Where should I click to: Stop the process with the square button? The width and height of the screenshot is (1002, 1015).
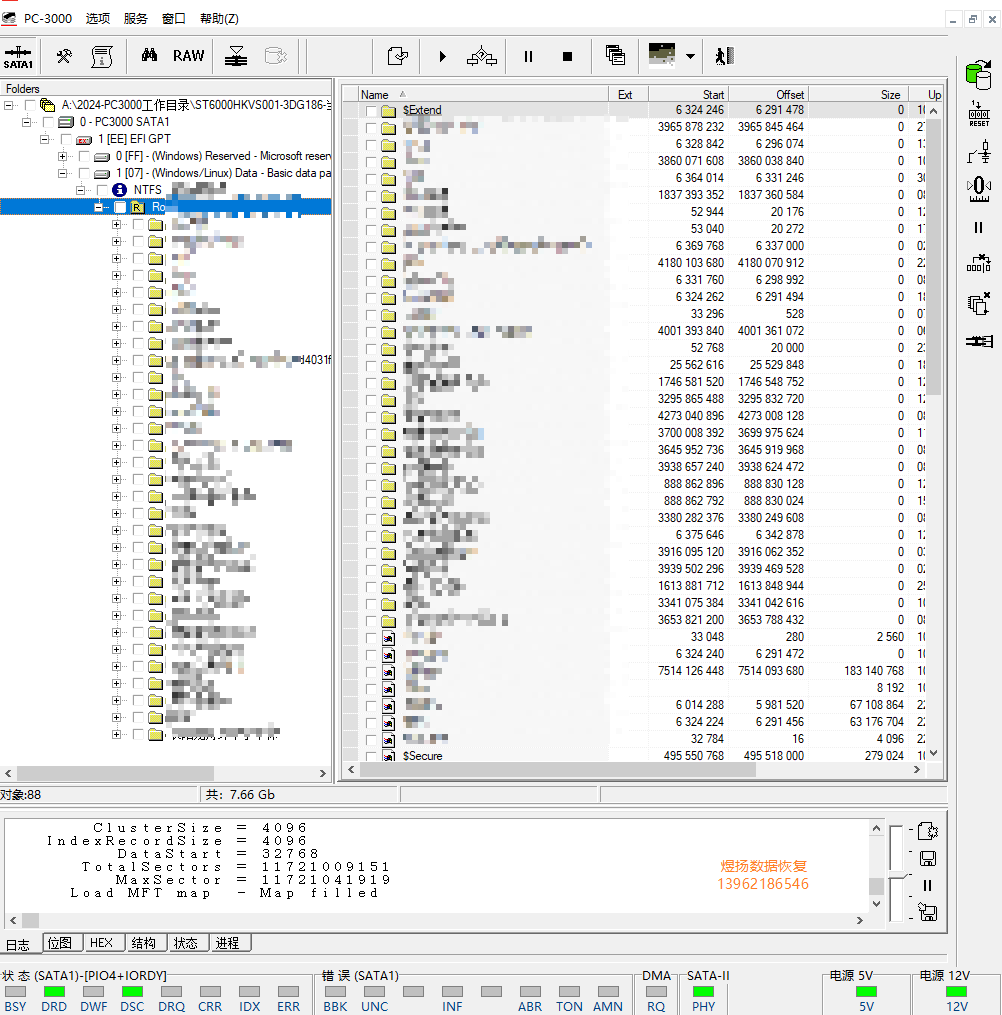pos(568,57)
